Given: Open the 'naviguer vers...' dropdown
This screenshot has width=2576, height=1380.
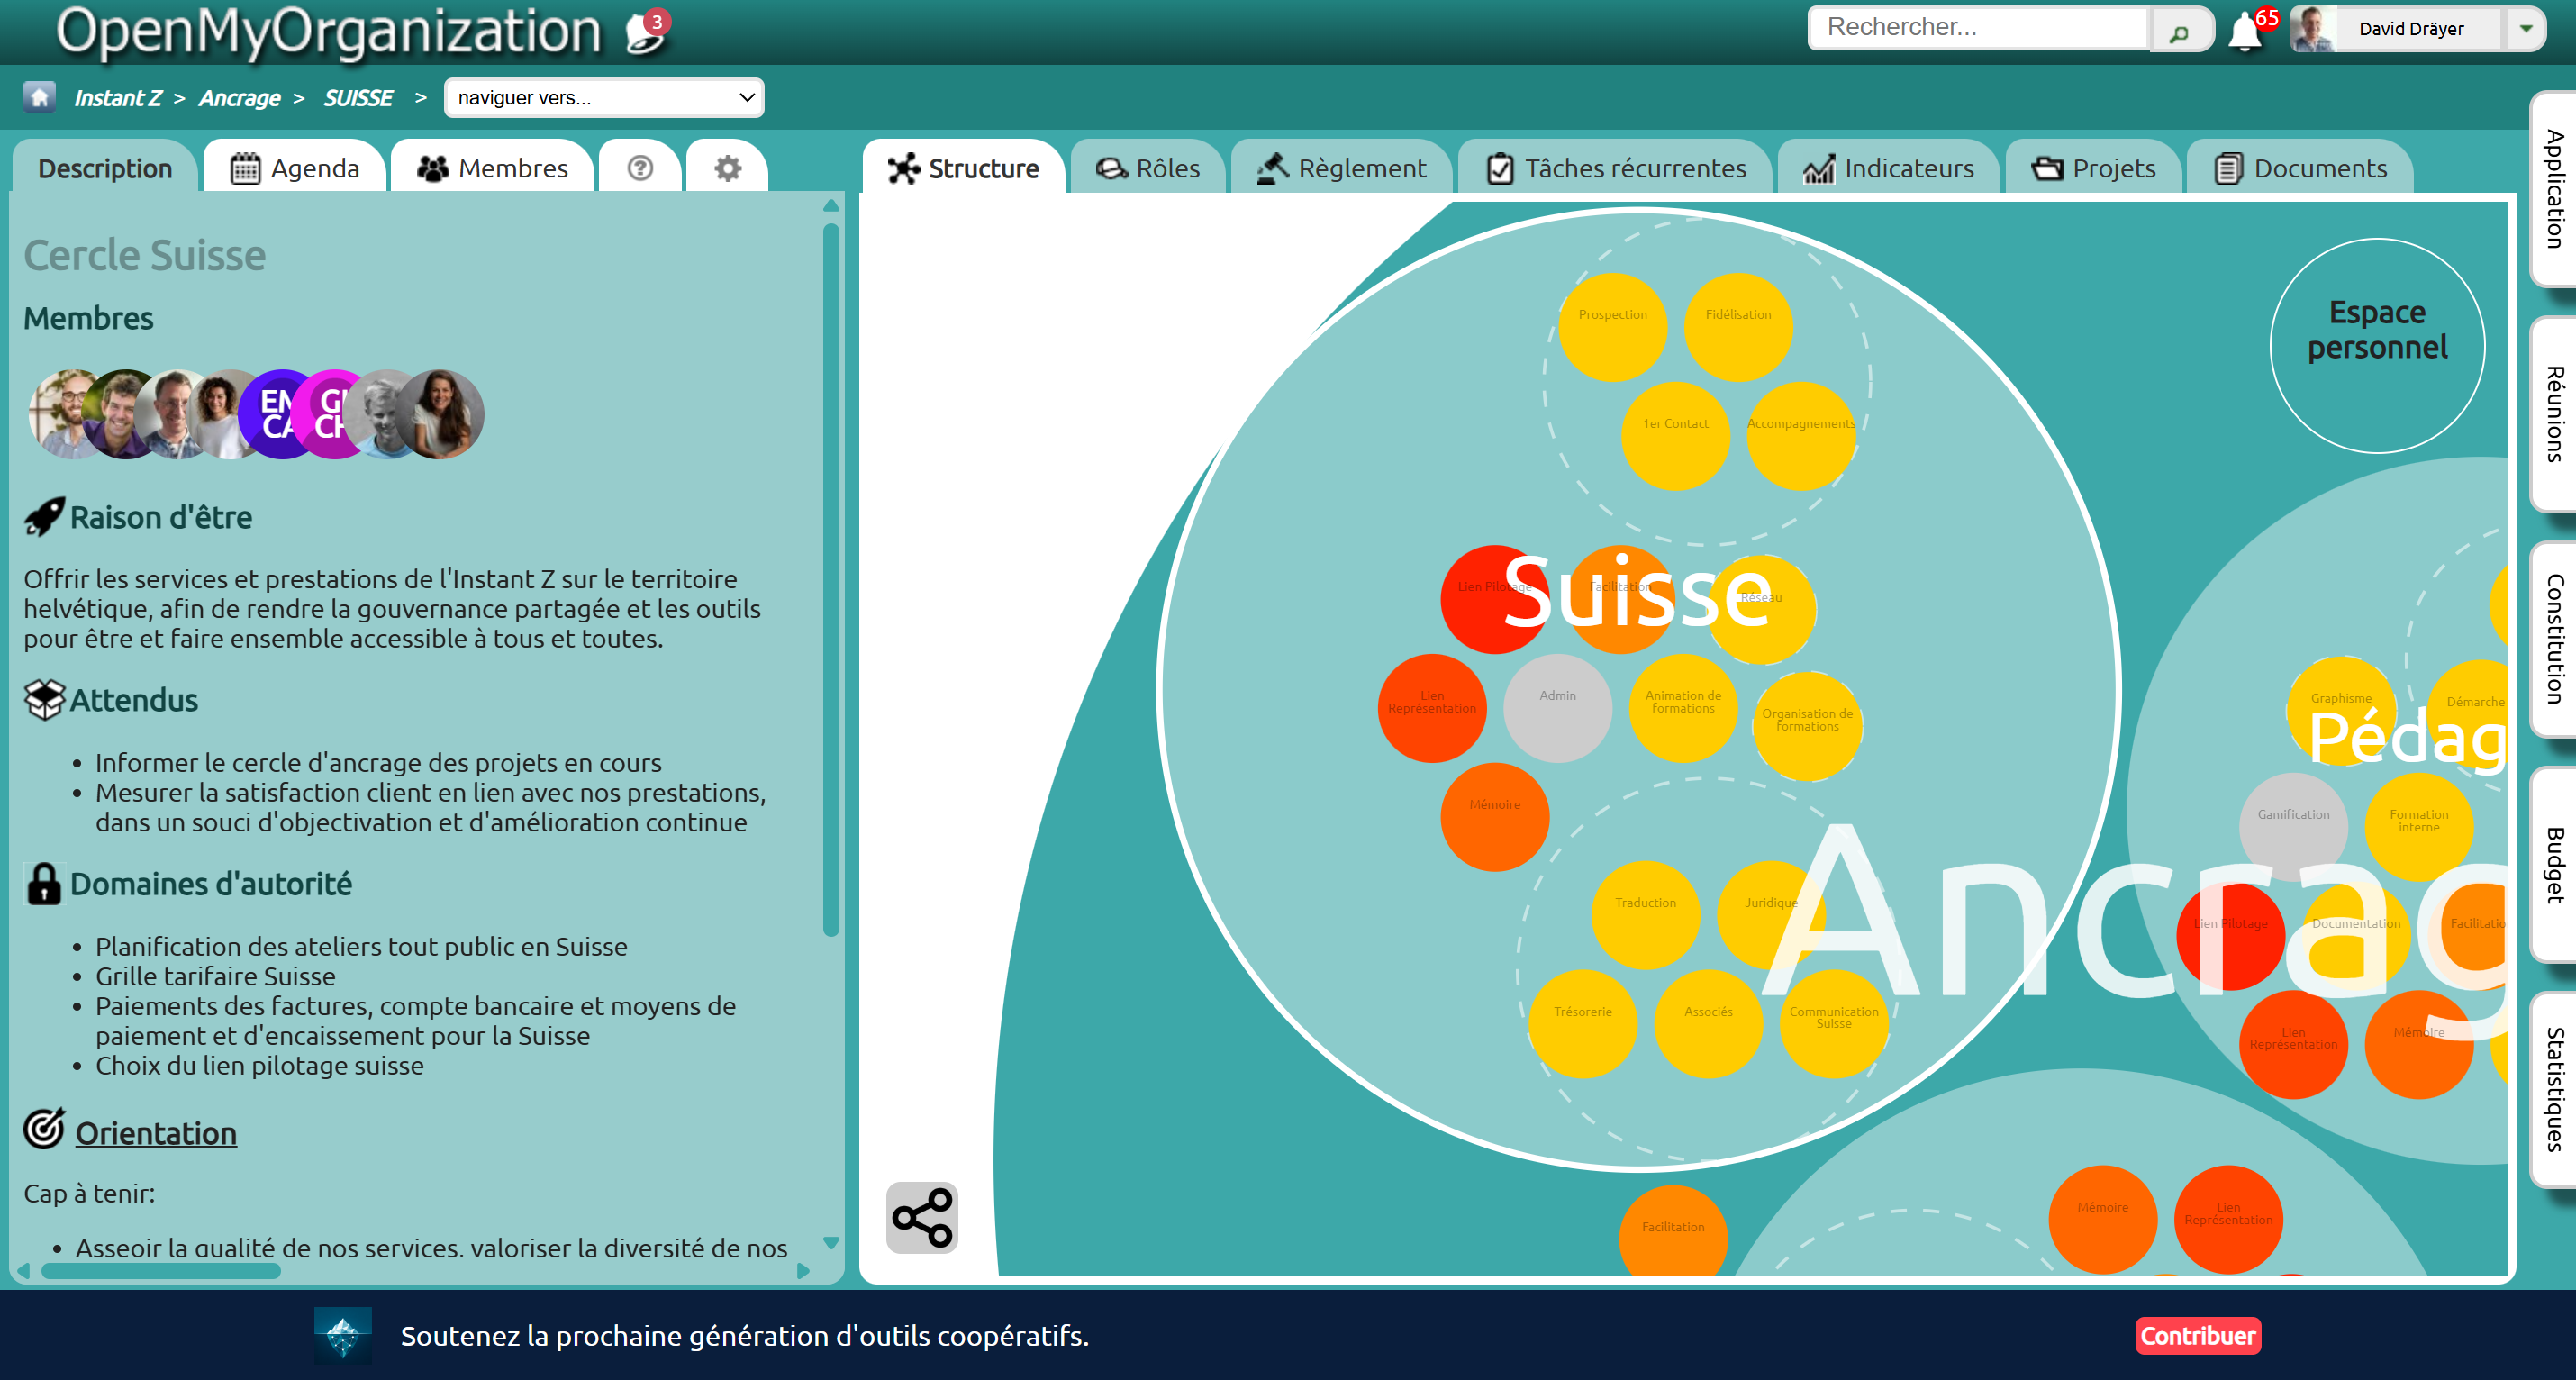Looking at the screenshot, I should tap(604, 98).
